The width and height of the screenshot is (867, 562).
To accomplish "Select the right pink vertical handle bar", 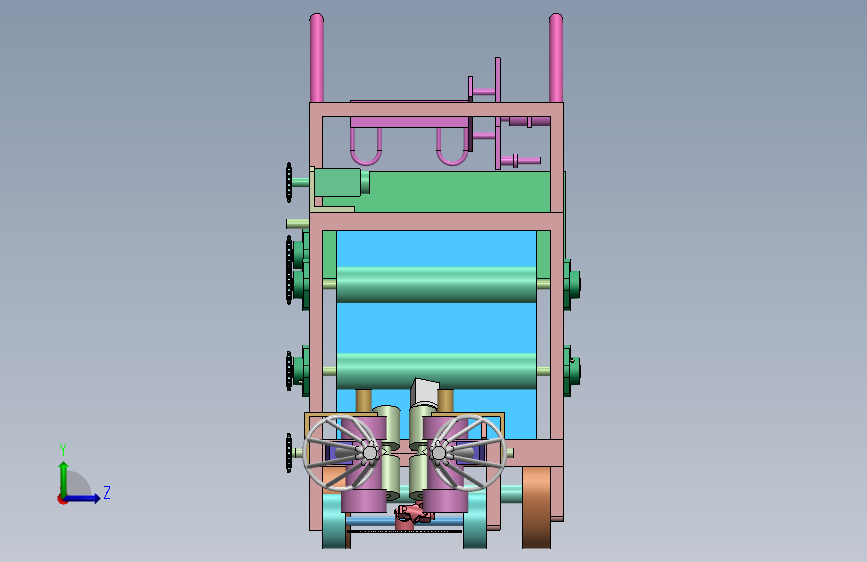I will [x=556, y=58].
